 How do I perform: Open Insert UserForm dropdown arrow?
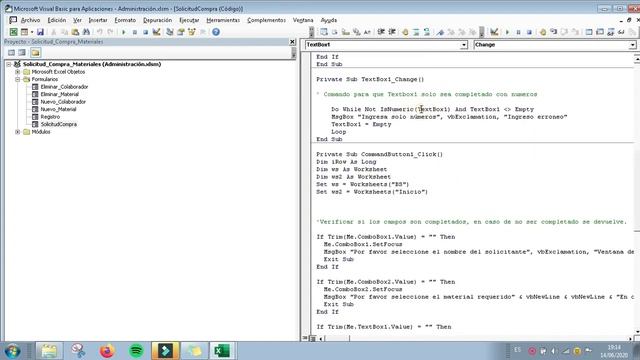[32, 32]
